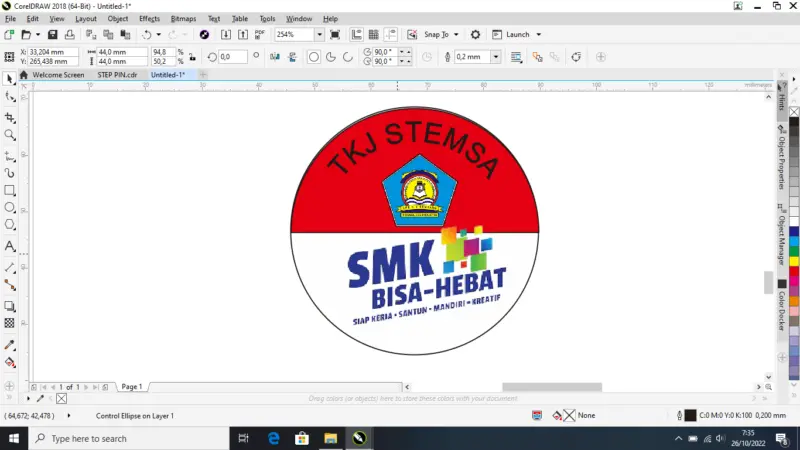Screen dimensions: 800x450
Task: Select the Shape tool
Action: pyautogui.click(x=9, y=97)
